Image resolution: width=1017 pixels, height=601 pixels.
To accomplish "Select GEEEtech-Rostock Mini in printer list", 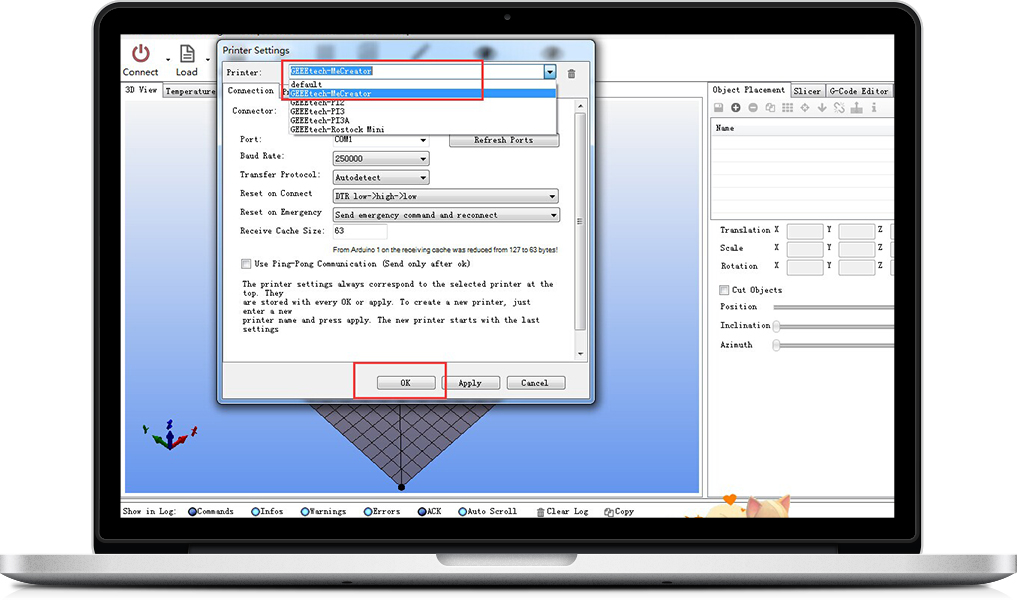I will point(422,130).
